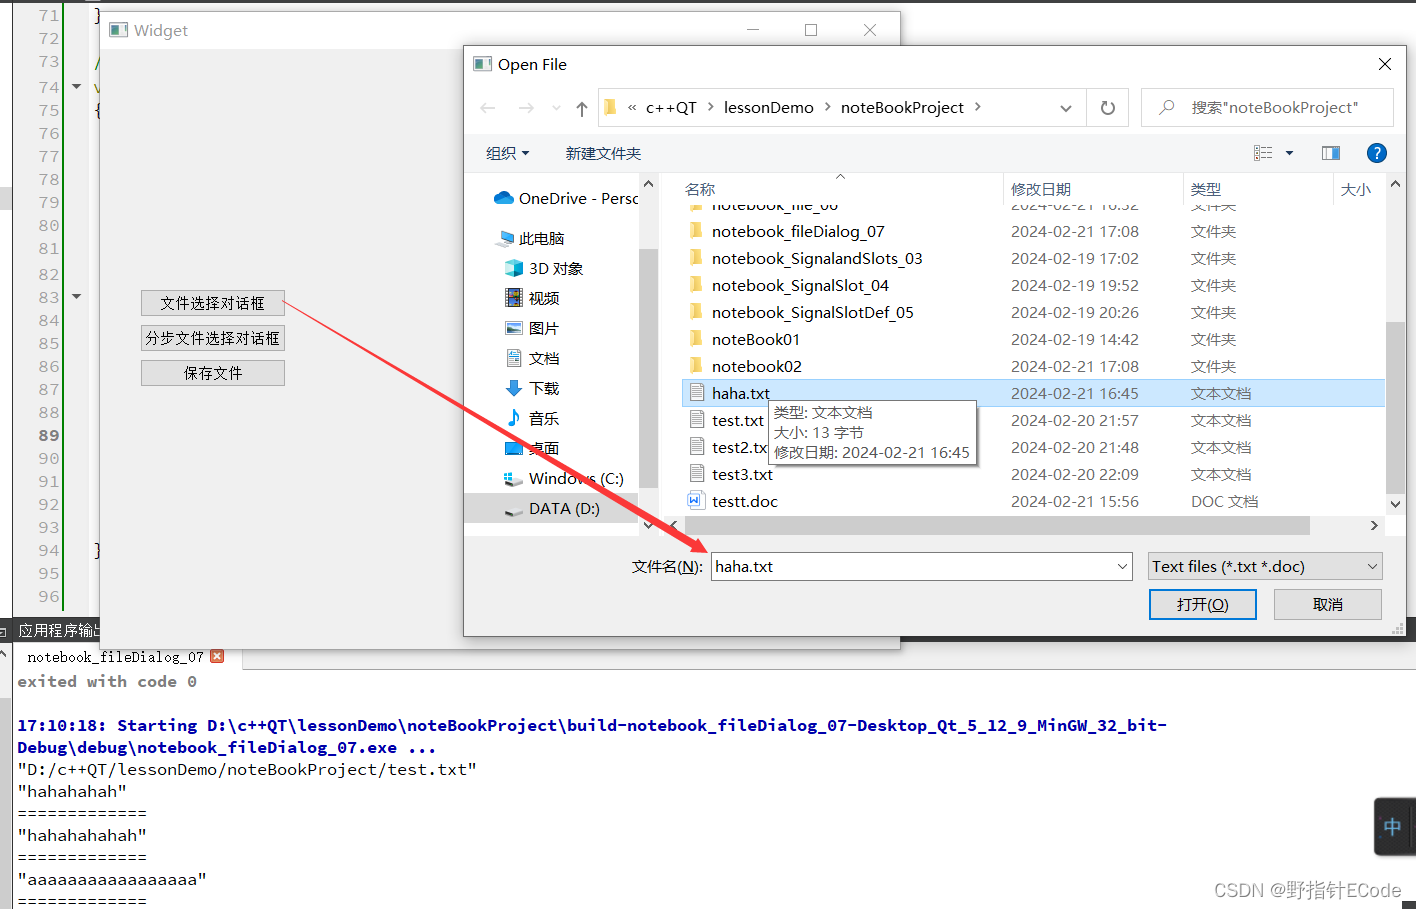Click the file list horizontal scrollbar thumb
Viewport: 1416px width, 909px height.
(x=997, y=525)
